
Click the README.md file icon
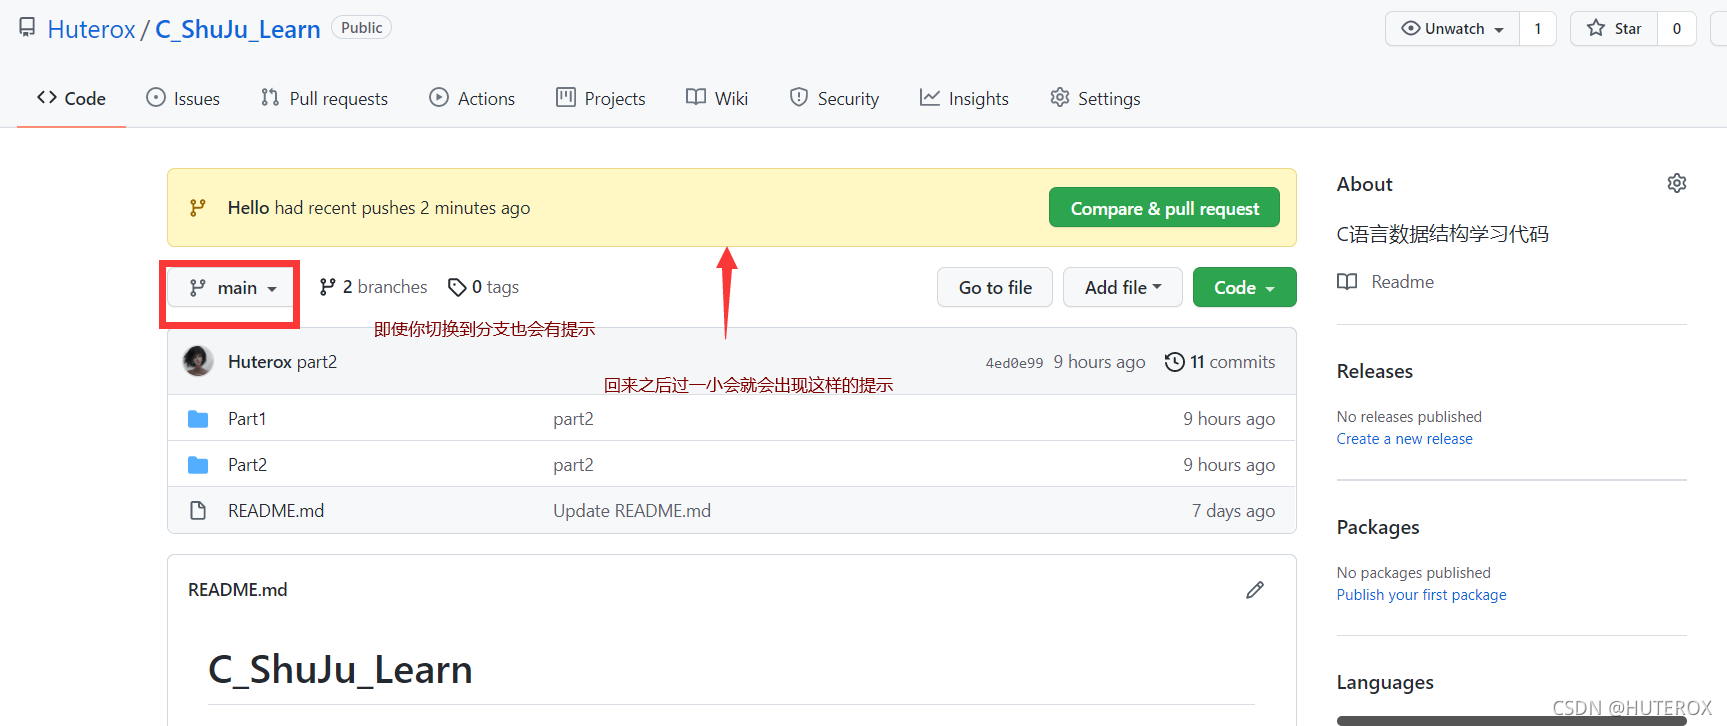tap(198, 511)
